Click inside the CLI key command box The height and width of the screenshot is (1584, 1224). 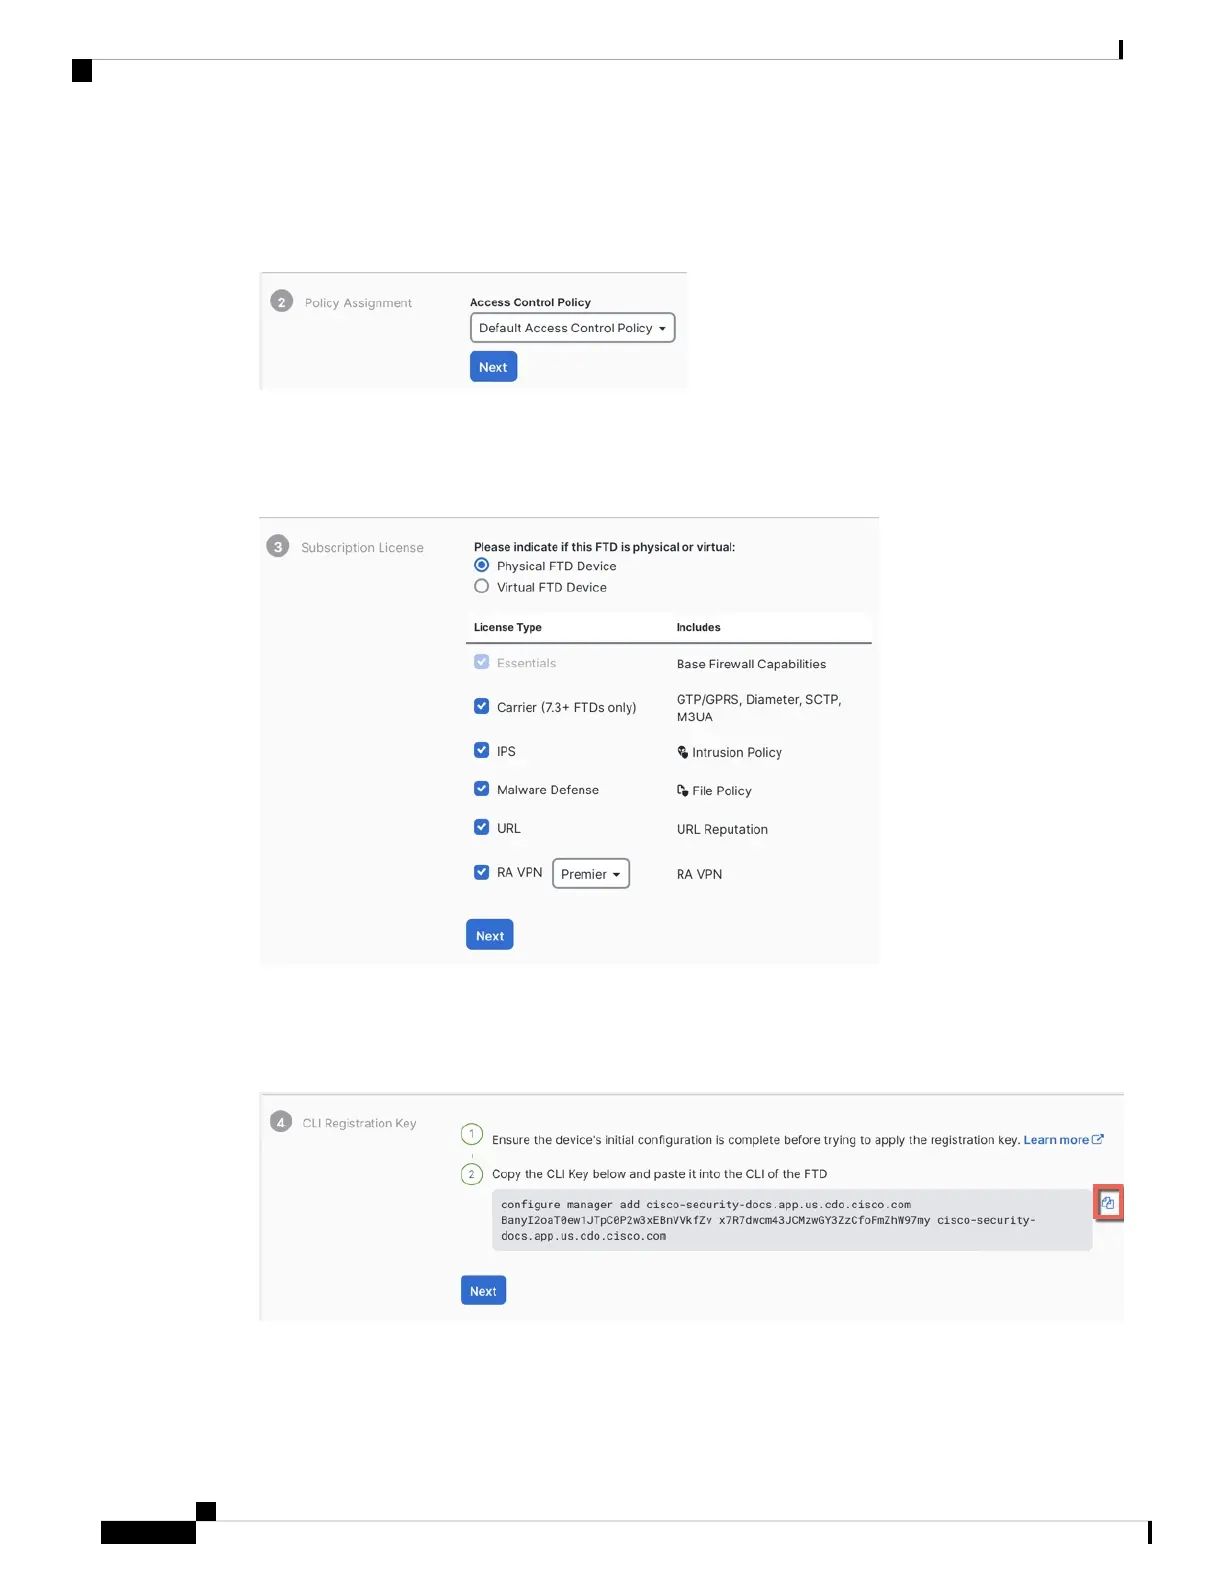pos(792,1220)
